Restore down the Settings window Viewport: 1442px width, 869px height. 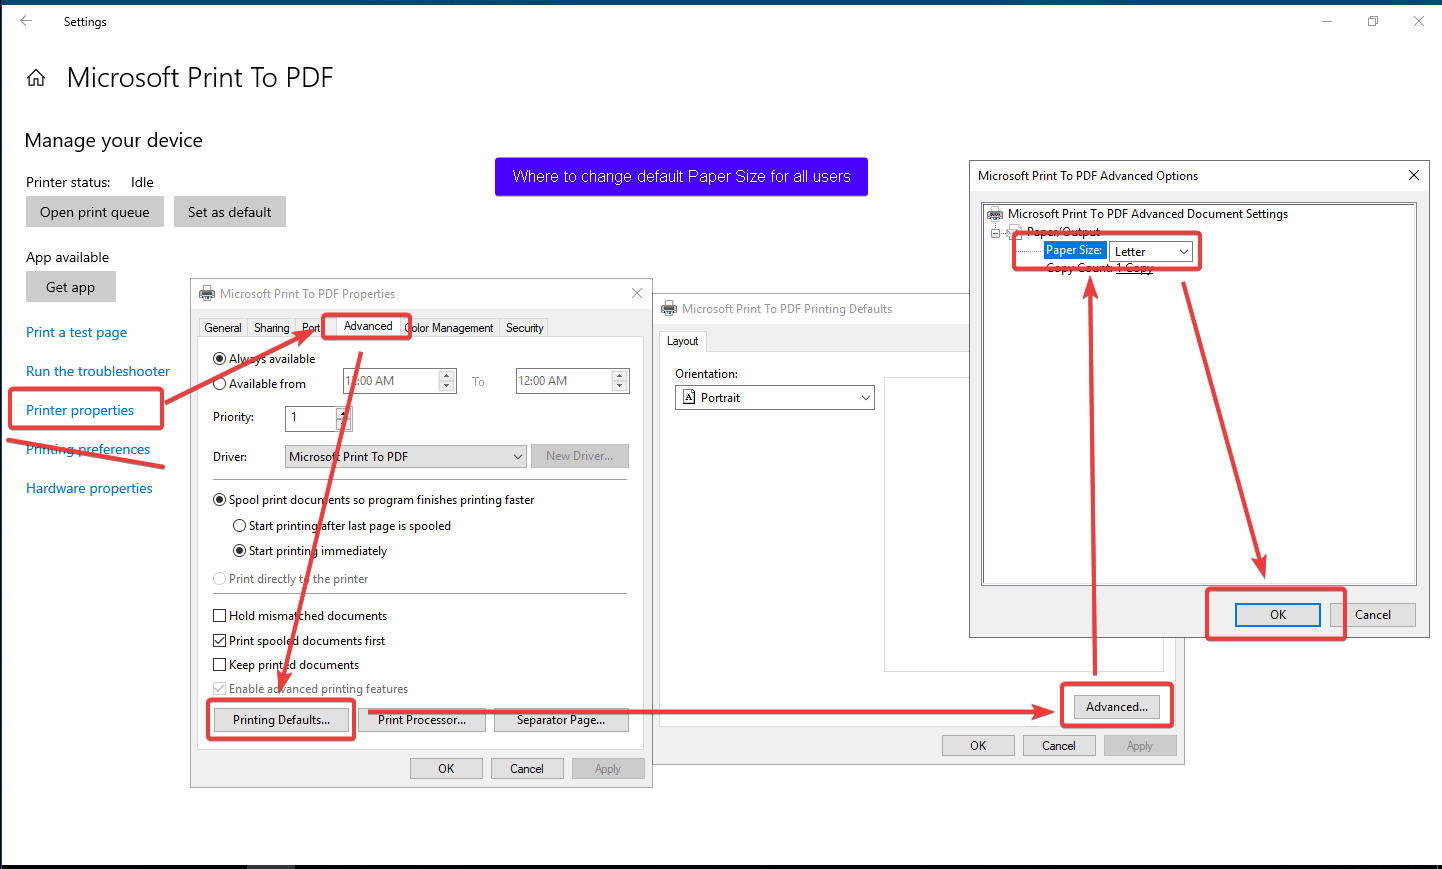(x=1373, y=21)
